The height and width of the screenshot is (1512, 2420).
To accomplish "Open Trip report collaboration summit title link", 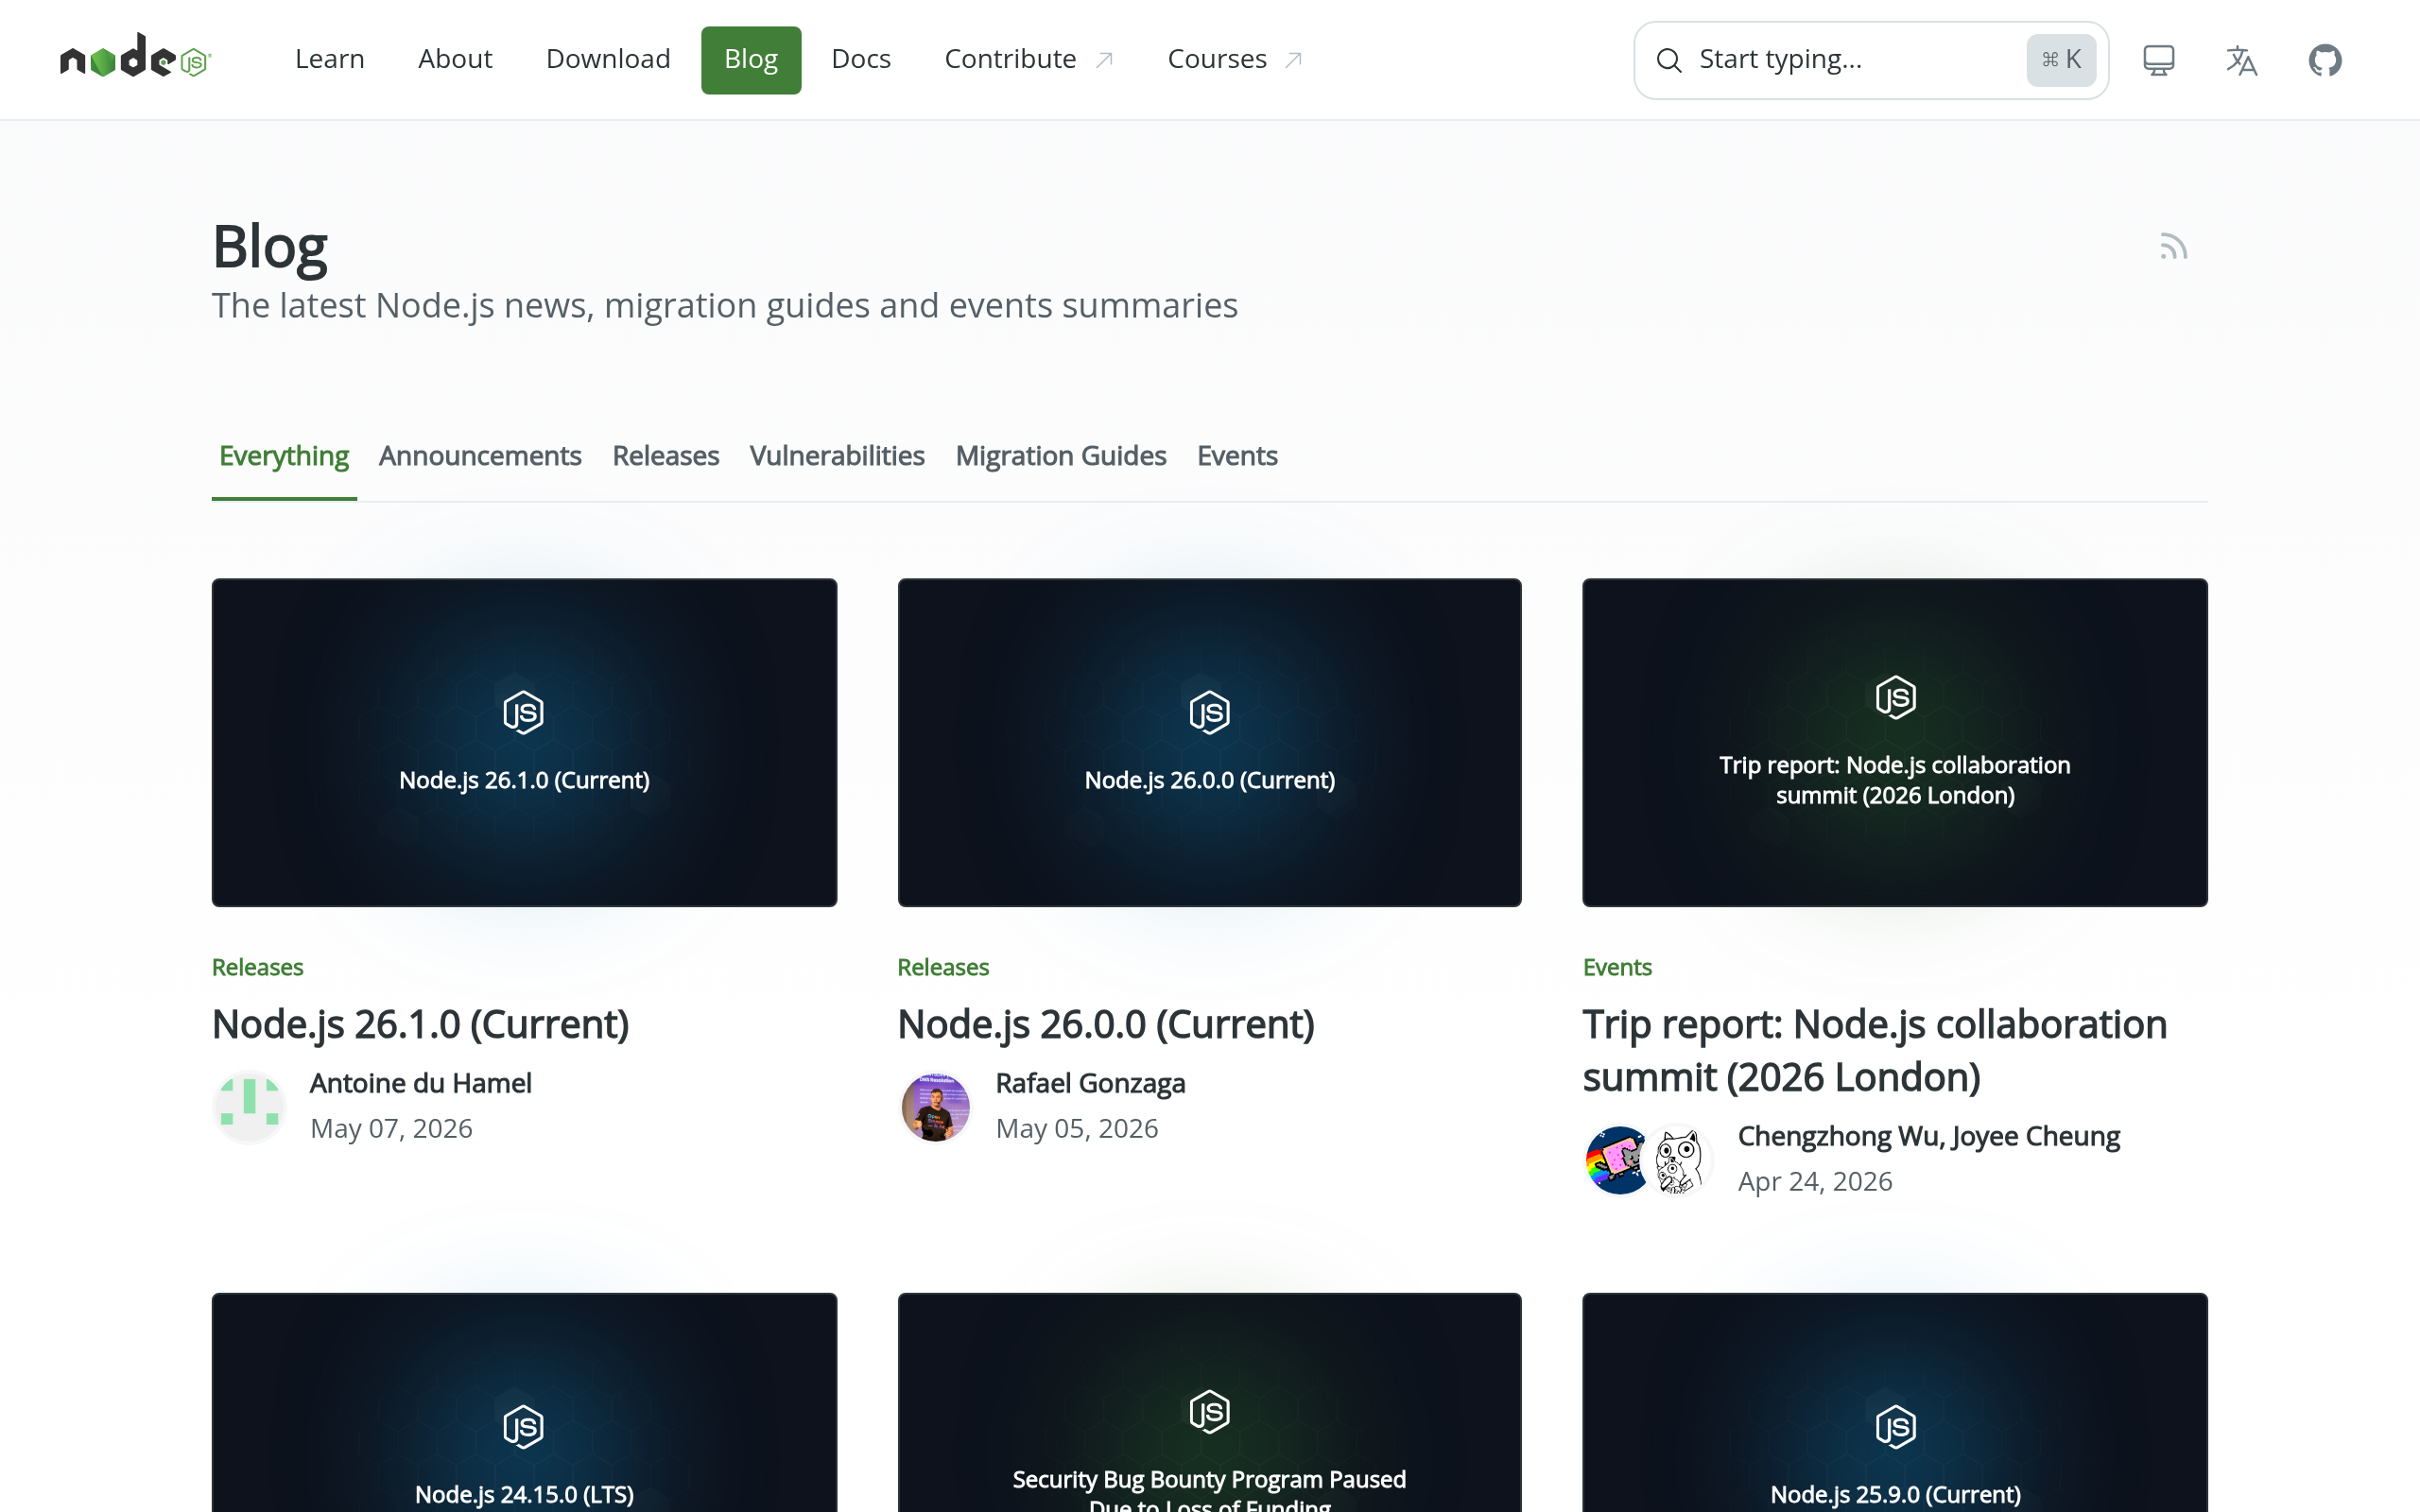I will (1875, 1050).
